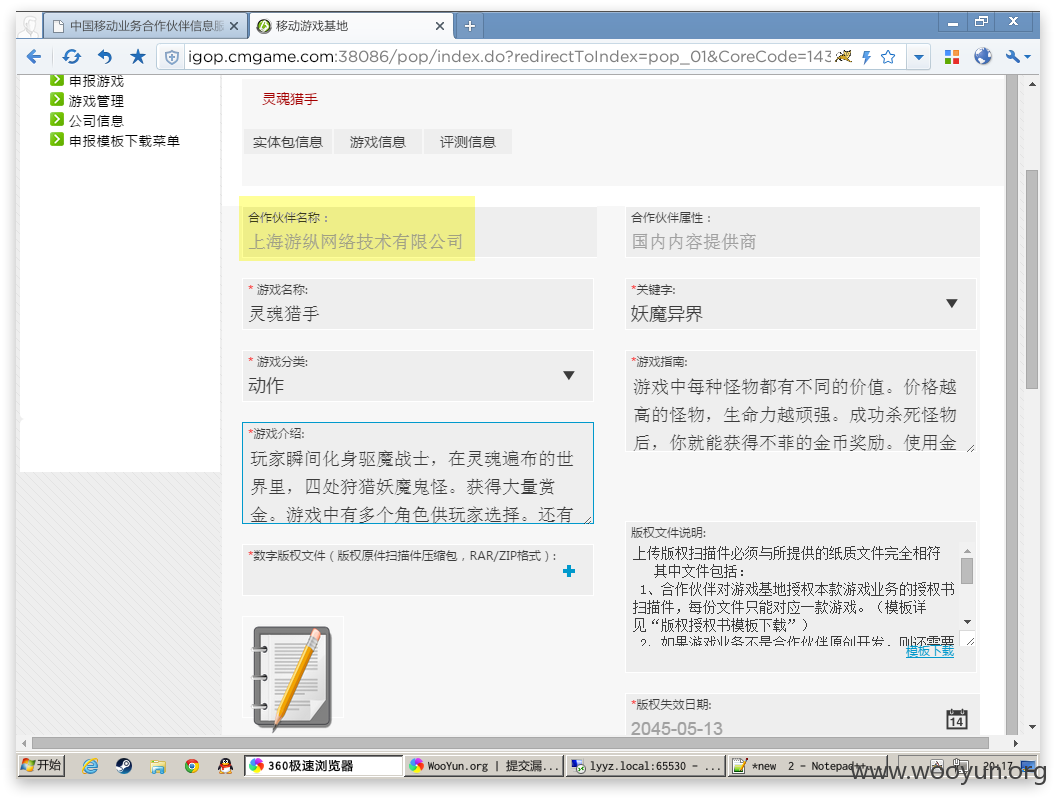Click inside the 游戏介绍 text area
The image size is (1056, 800).
coord(418,473)
